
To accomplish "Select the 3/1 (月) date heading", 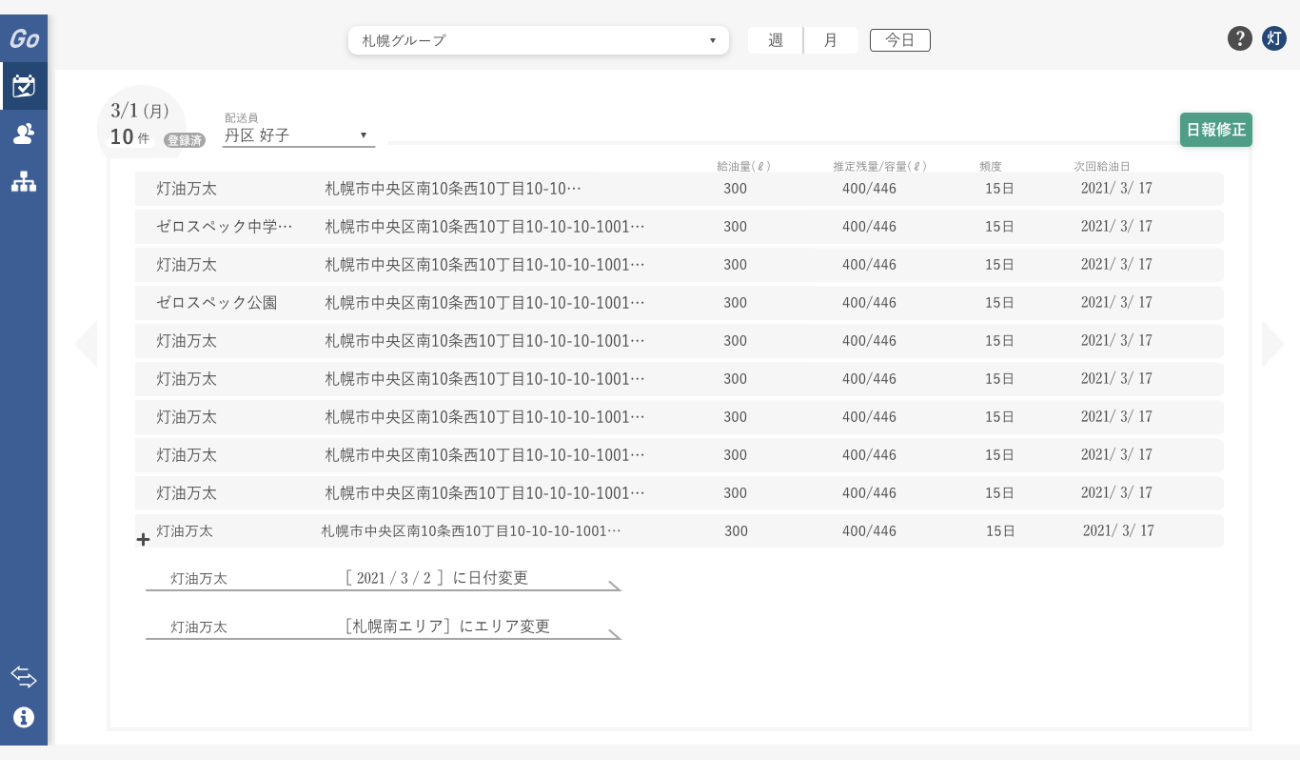I will pyautogui.click(x=140, y=111).
